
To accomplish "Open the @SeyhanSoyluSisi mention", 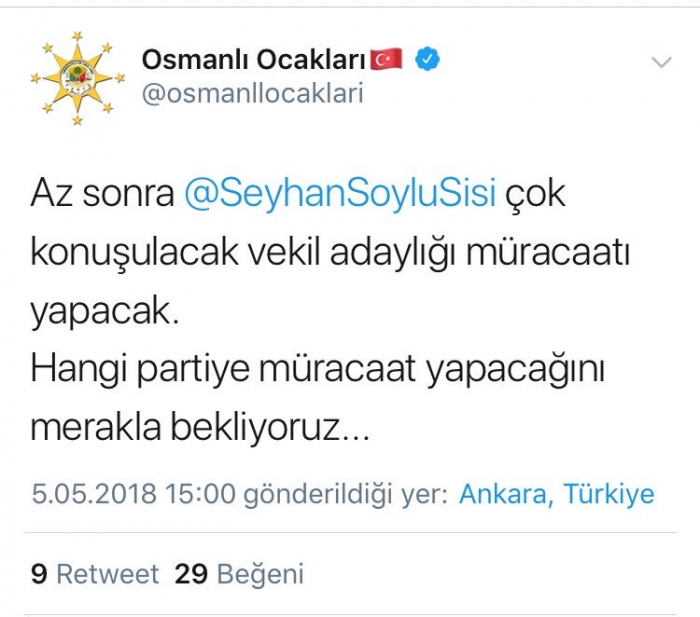I will click(x=341, y=193).
